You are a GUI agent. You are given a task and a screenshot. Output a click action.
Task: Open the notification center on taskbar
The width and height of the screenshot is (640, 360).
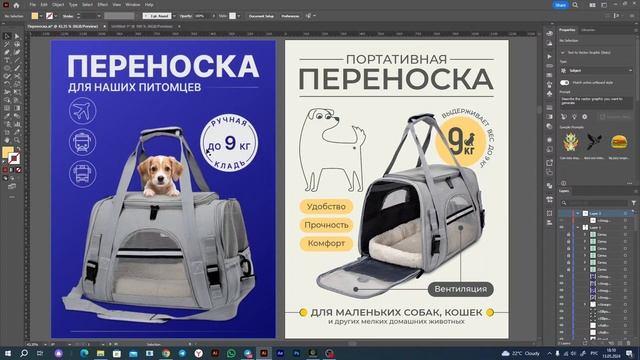click(x=629, y=353)
